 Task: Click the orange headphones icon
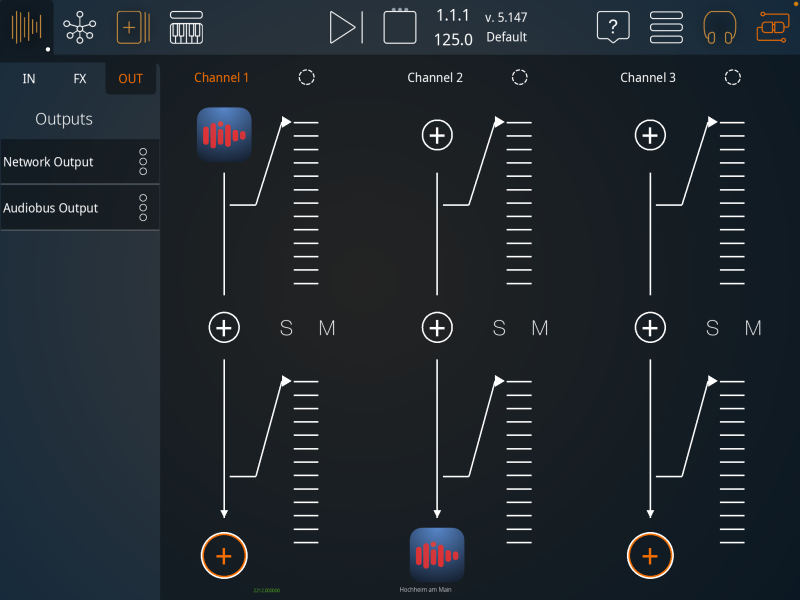click(719, 28)
